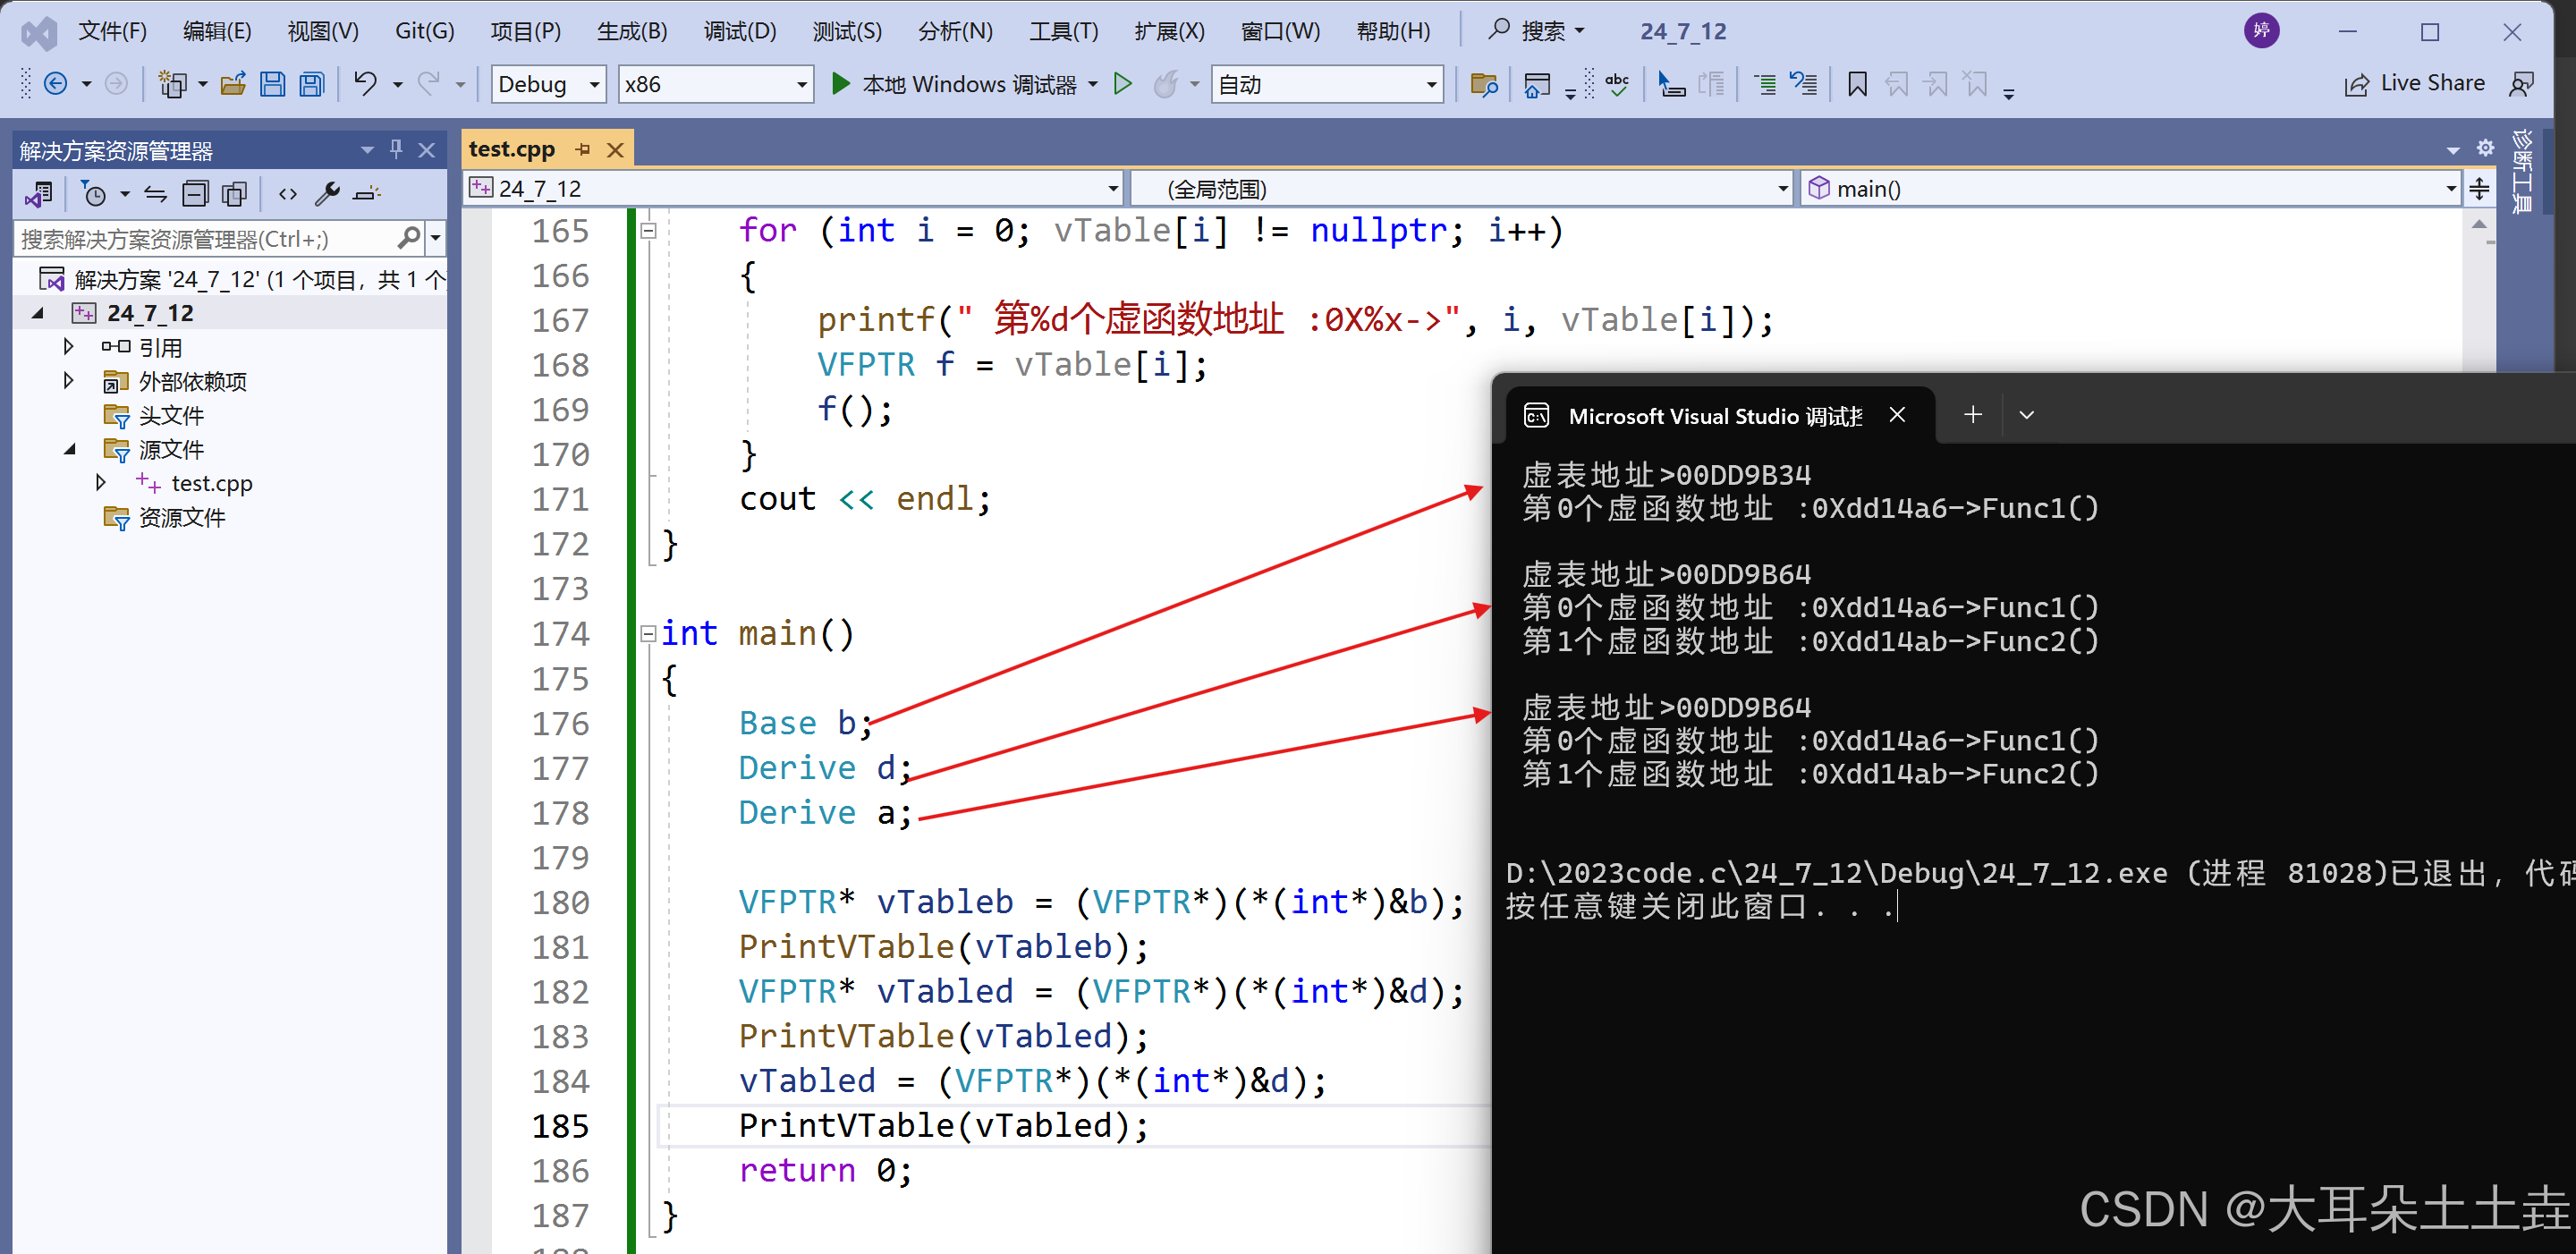Click the Properties wrench icon
The width and height of the screenshot is (2576, 1254).
(327, 194)
